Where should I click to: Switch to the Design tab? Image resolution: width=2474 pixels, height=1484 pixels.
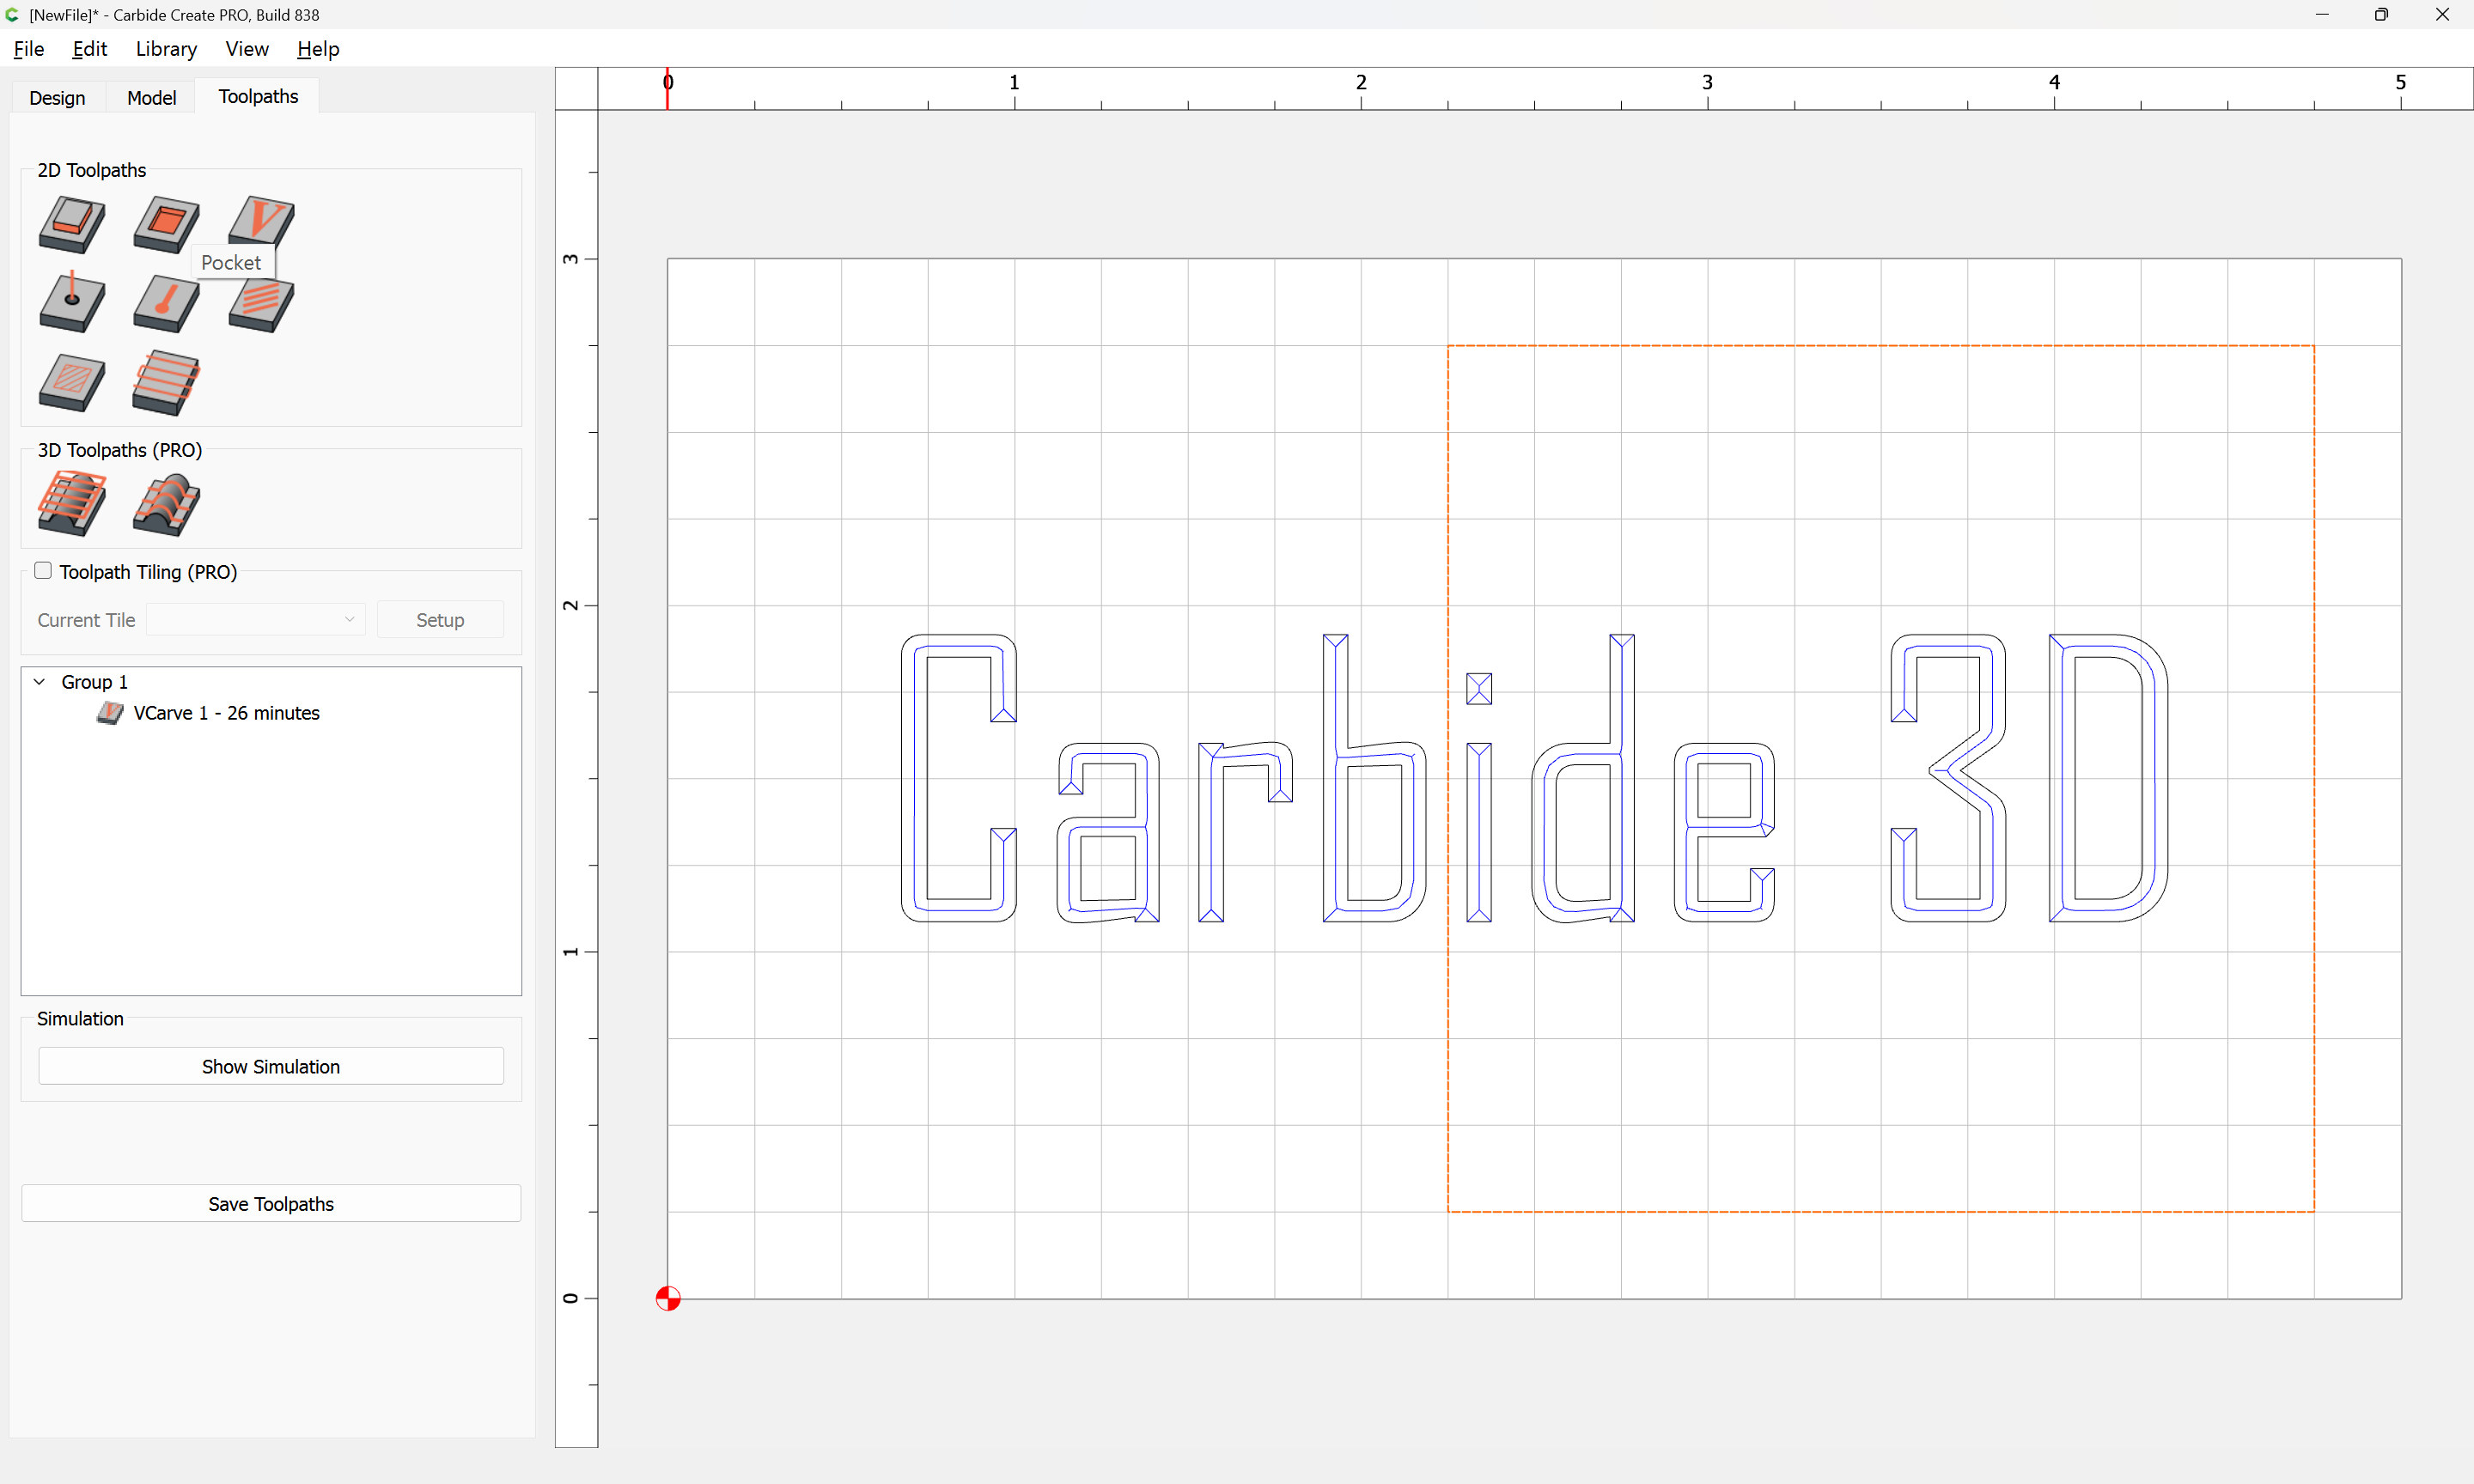57,97
